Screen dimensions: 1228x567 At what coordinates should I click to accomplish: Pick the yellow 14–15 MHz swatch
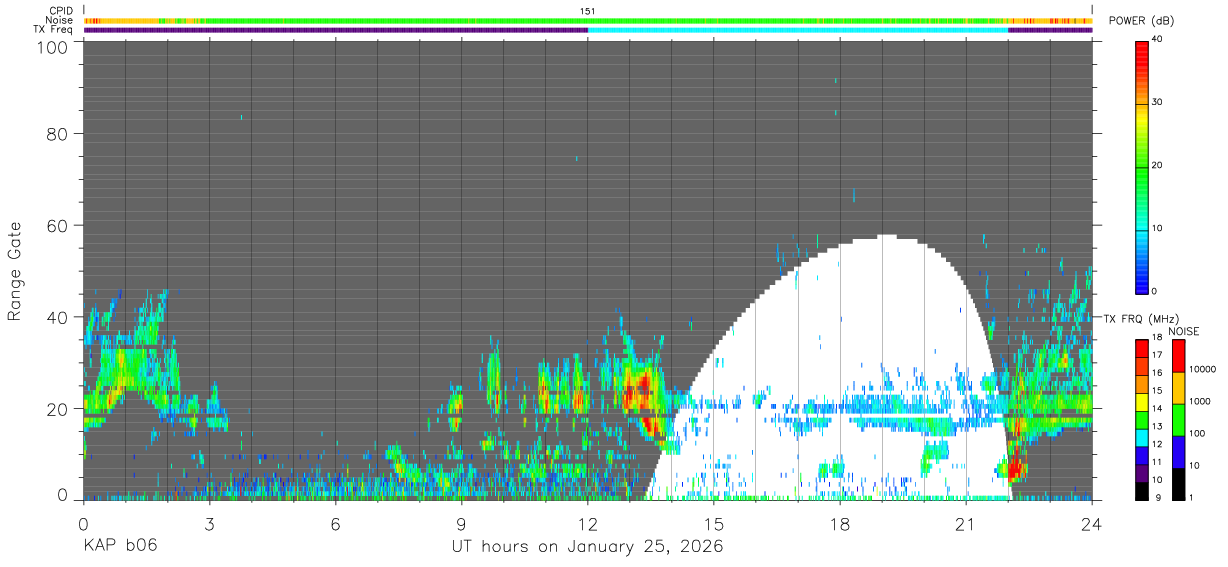pos(1142,403)
